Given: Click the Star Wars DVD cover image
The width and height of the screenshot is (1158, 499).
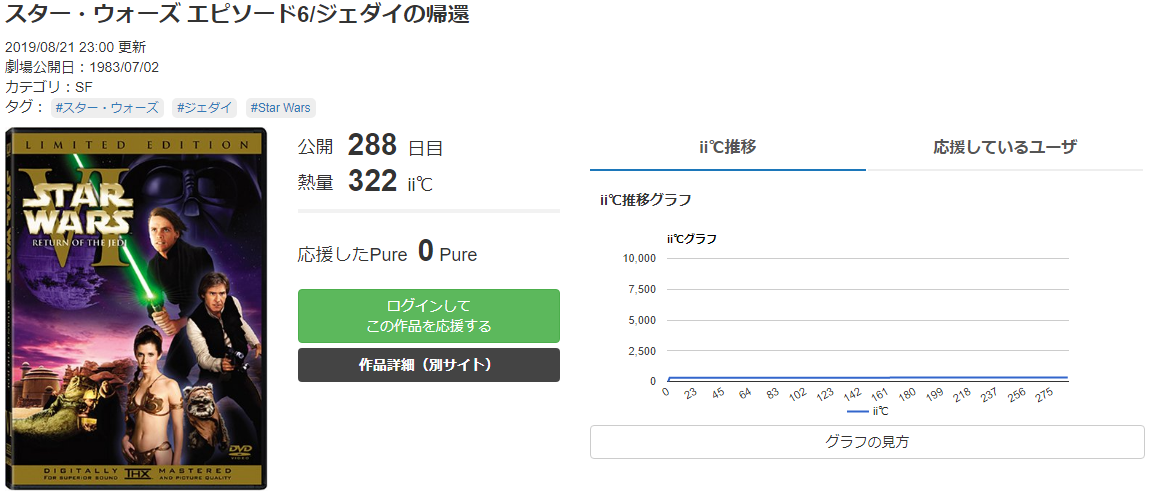Looking at the screenshot, I should coord(136,308).
